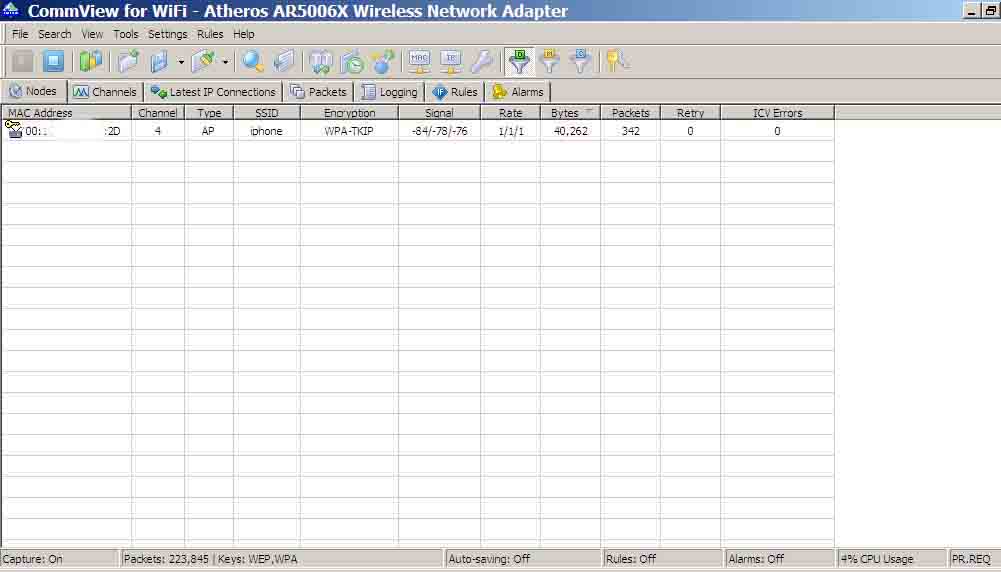The width and height of the screenshot is (1001, 572).
Task: Click the clock scheduler toolbar icon
Action: pyautogui.click(x=352, y=61)
